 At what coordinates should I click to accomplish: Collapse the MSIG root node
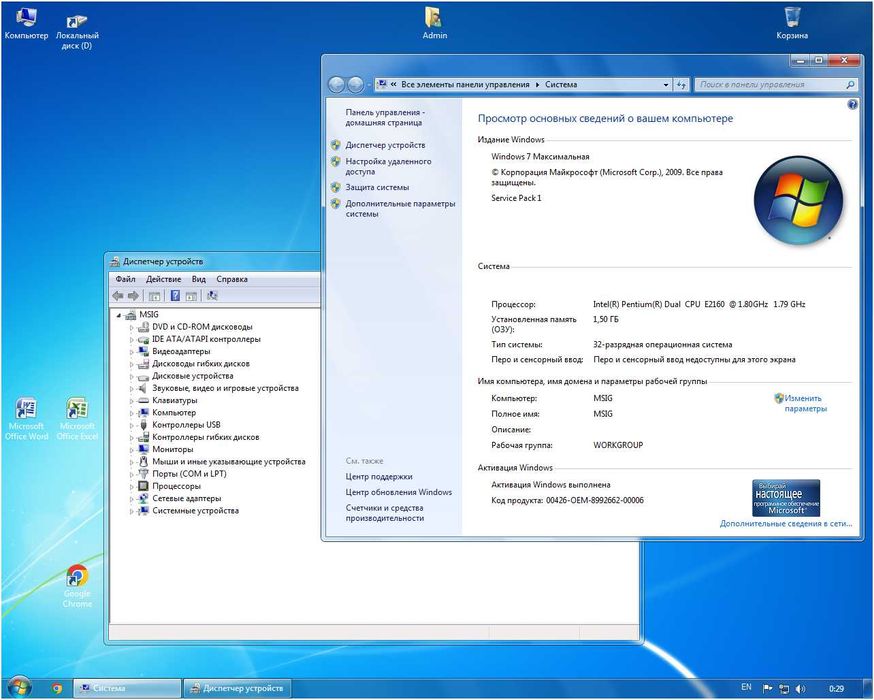coord(119,315)
